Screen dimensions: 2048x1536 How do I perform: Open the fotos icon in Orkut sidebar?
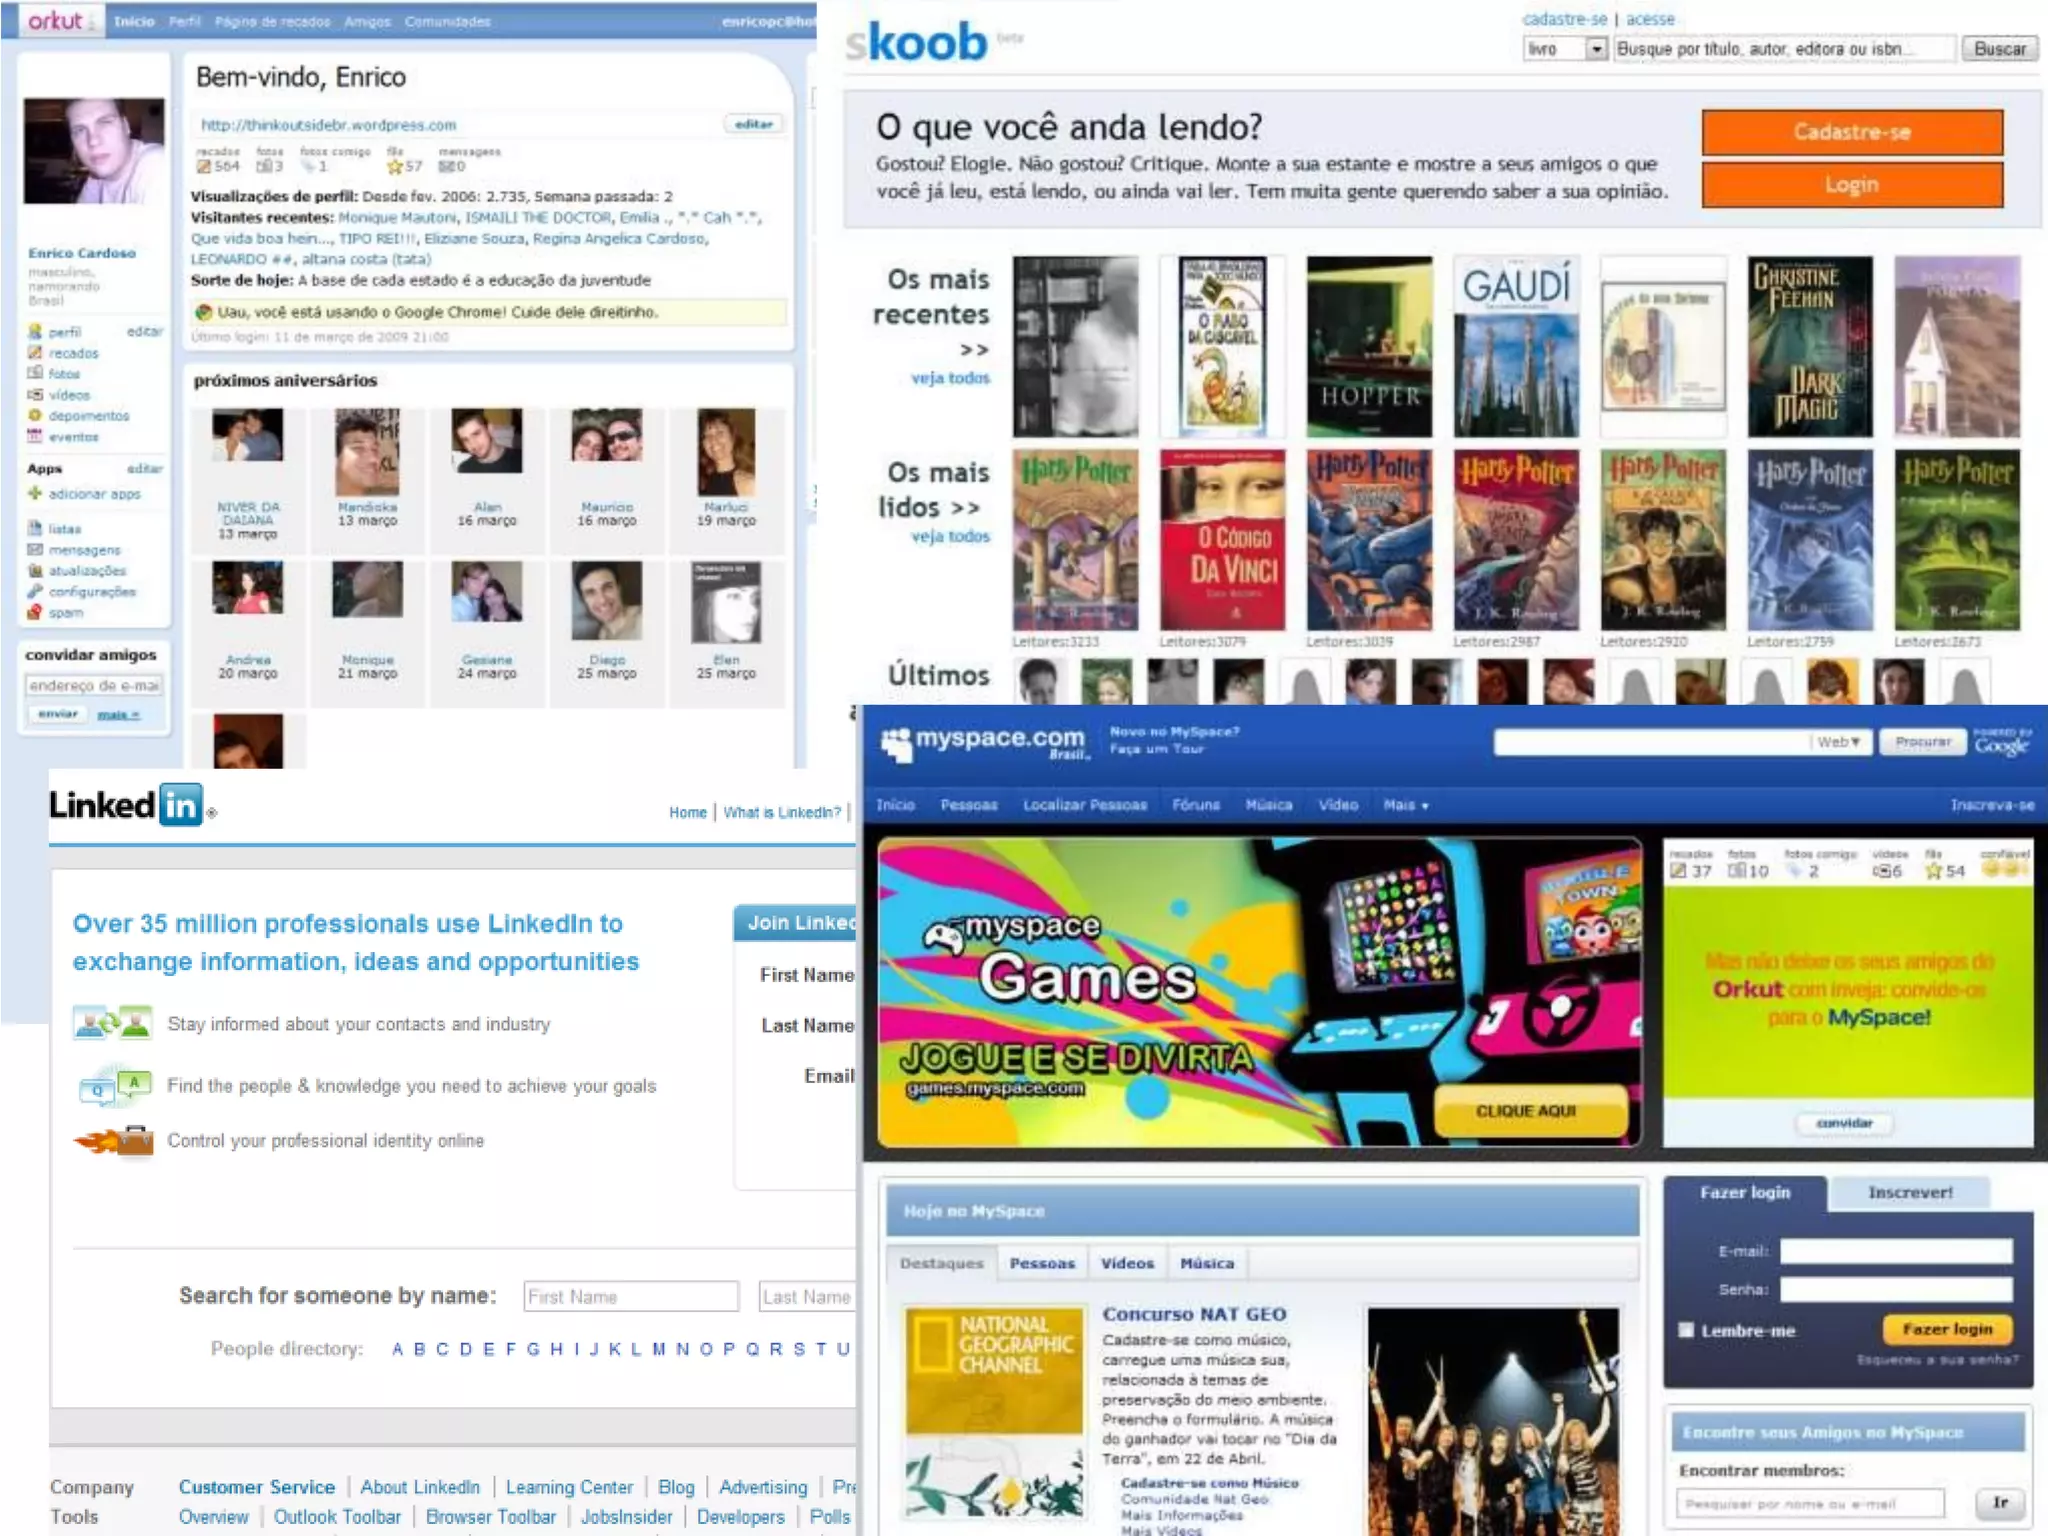click(x=35, y=373)
